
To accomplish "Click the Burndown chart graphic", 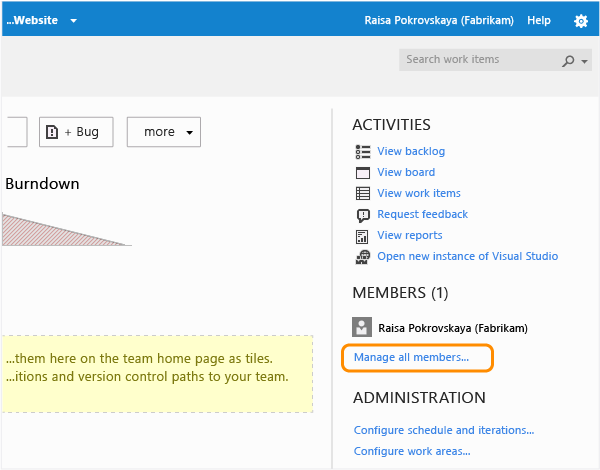I will [x=66, y=229].
